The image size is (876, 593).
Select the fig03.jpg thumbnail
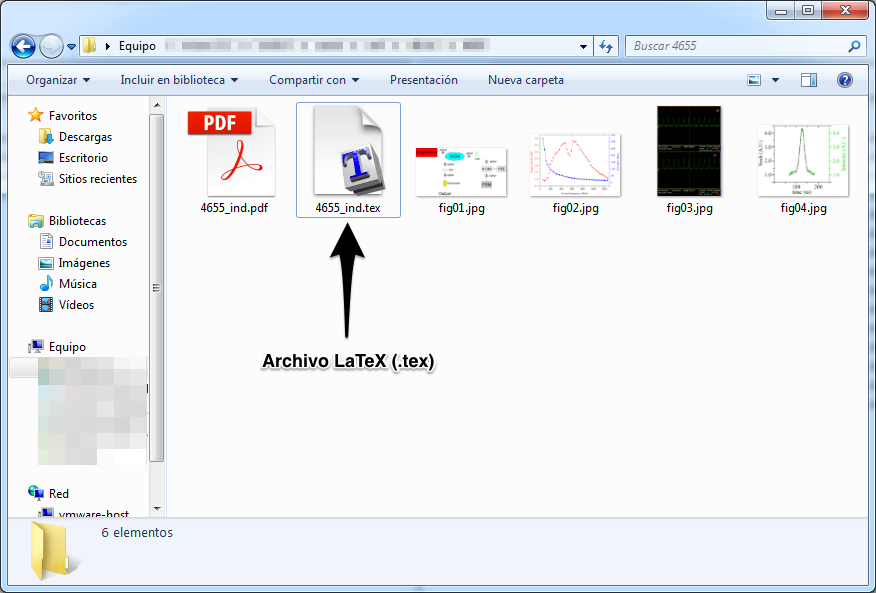(689, 152)
